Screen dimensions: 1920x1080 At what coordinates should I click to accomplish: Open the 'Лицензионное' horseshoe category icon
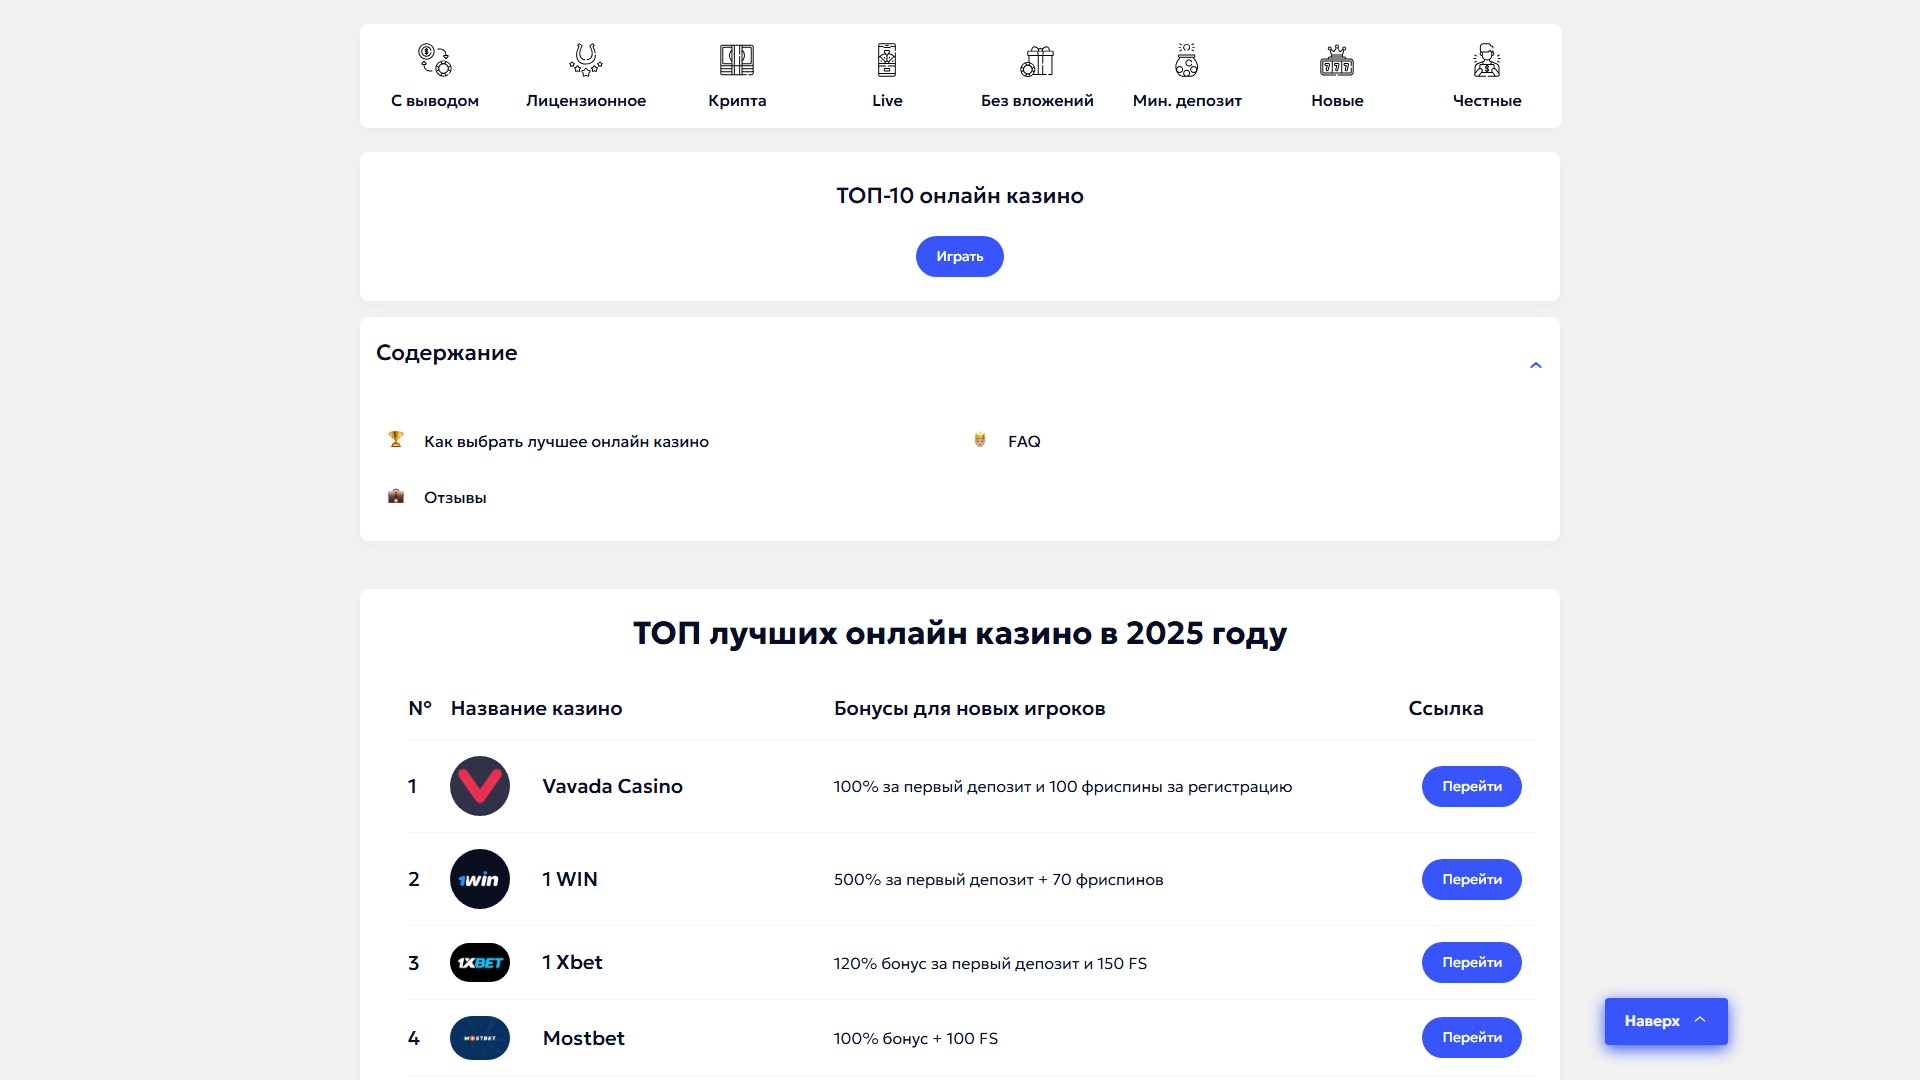[x=586, y=60]
